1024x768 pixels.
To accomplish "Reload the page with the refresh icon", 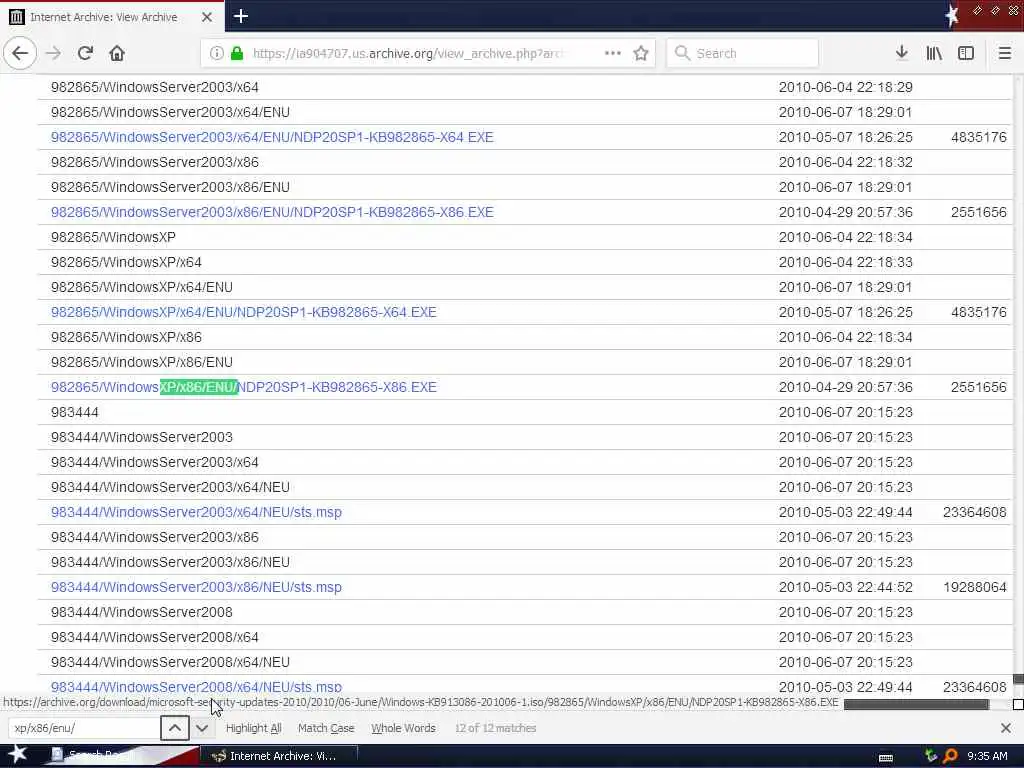I will 85,53.
